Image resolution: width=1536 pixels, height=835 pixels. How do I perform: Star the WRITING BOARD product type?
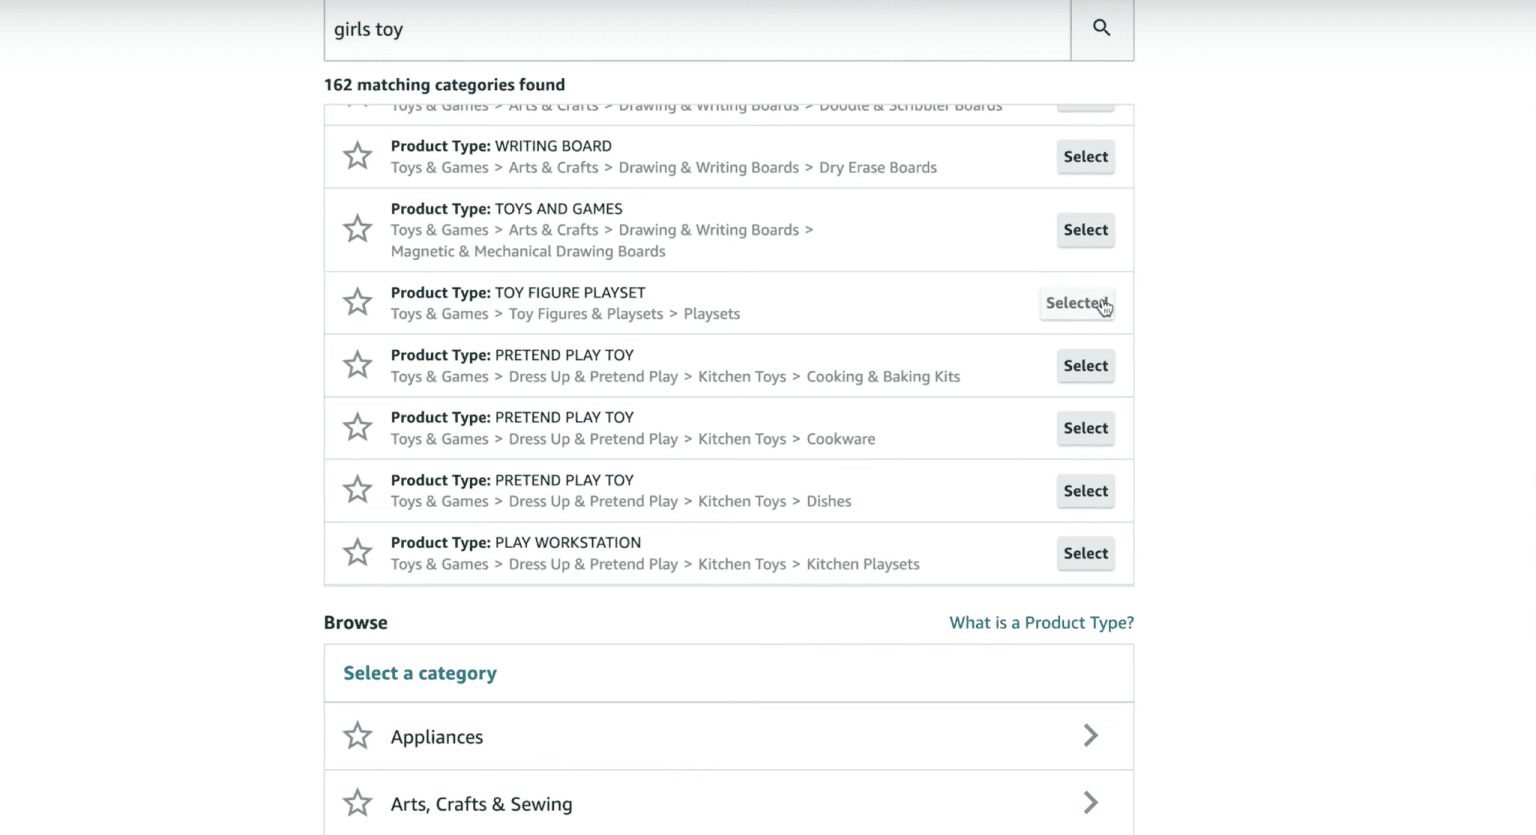point(357,156)
